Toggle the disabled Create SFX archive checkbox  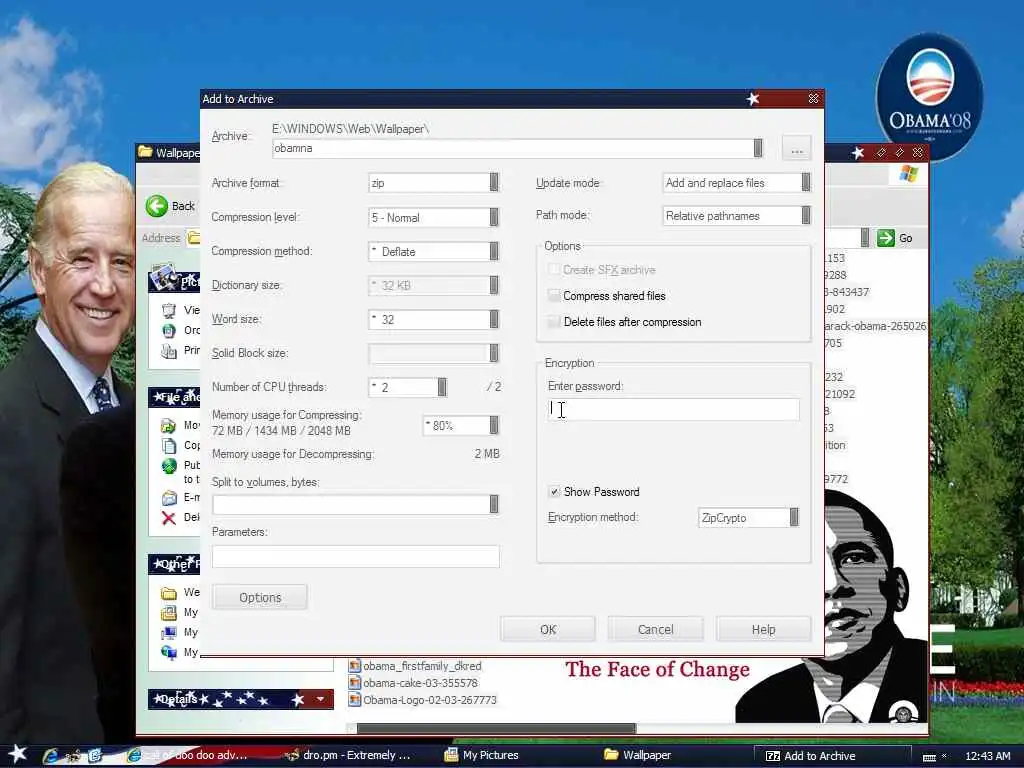[x=554, y=270]
